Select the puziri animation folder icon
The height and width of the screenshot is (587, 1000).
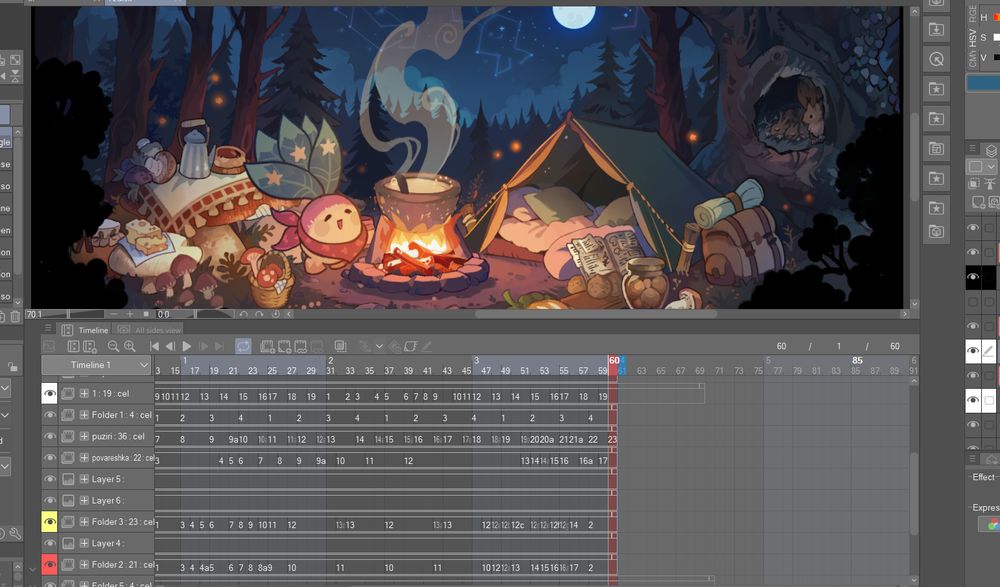coord(68,436)
